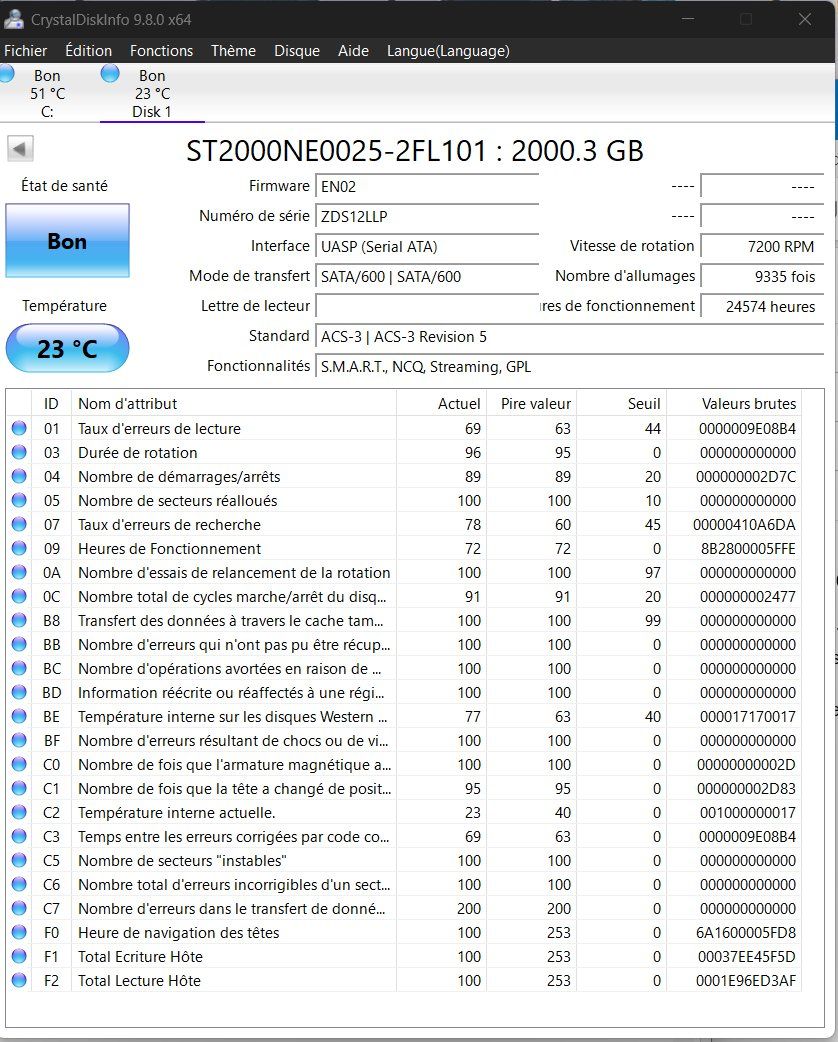Click status orb for attribute F0
Viewport: 838px width, 1042px height.
pyautogui.click(x=19, y=932)
